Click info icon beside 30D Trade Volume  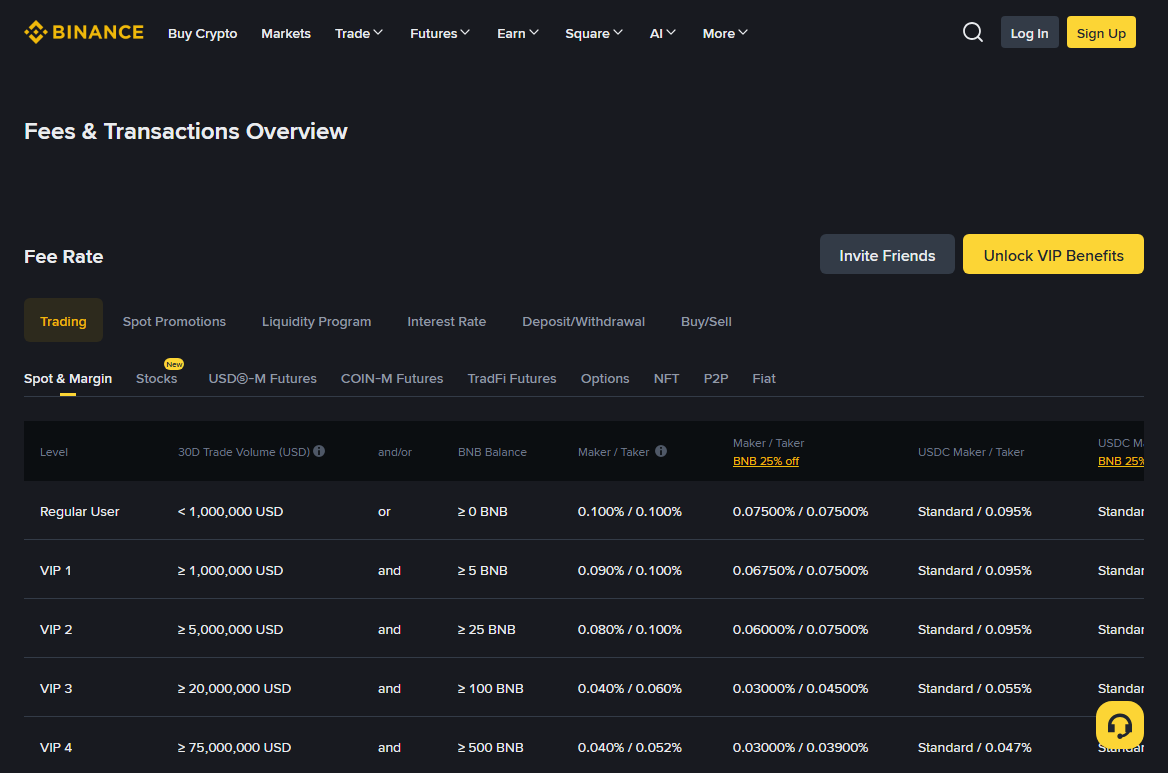click(319, 451)
